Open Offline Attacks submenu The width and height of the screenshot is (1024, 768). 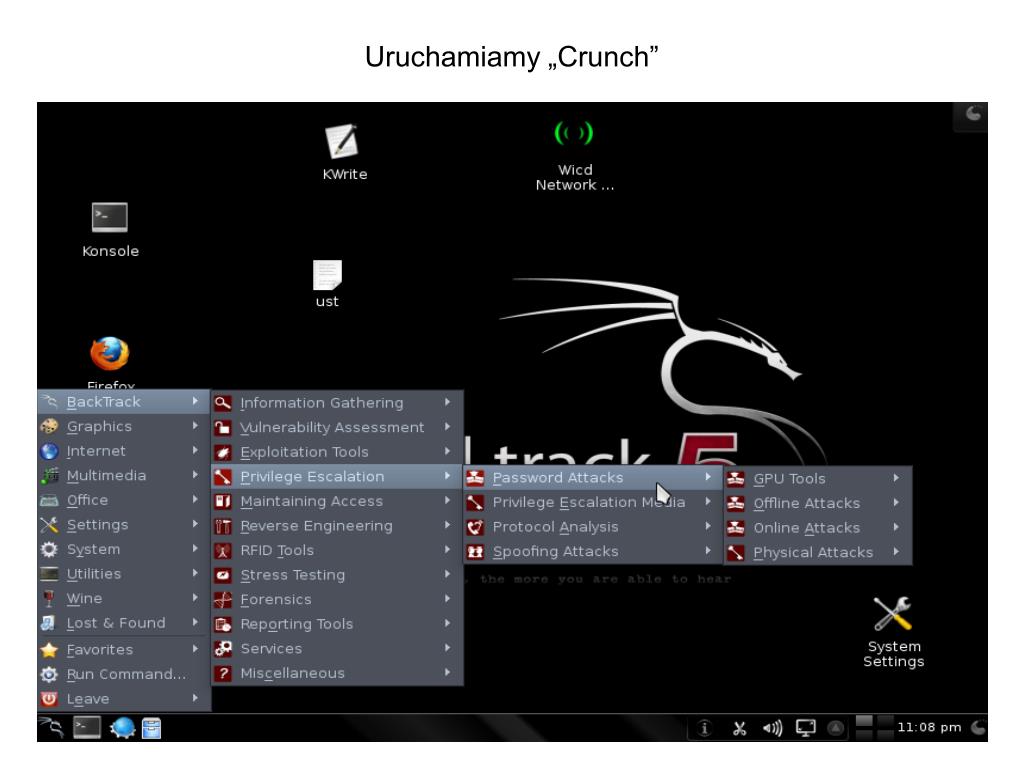tap(818, 504)
